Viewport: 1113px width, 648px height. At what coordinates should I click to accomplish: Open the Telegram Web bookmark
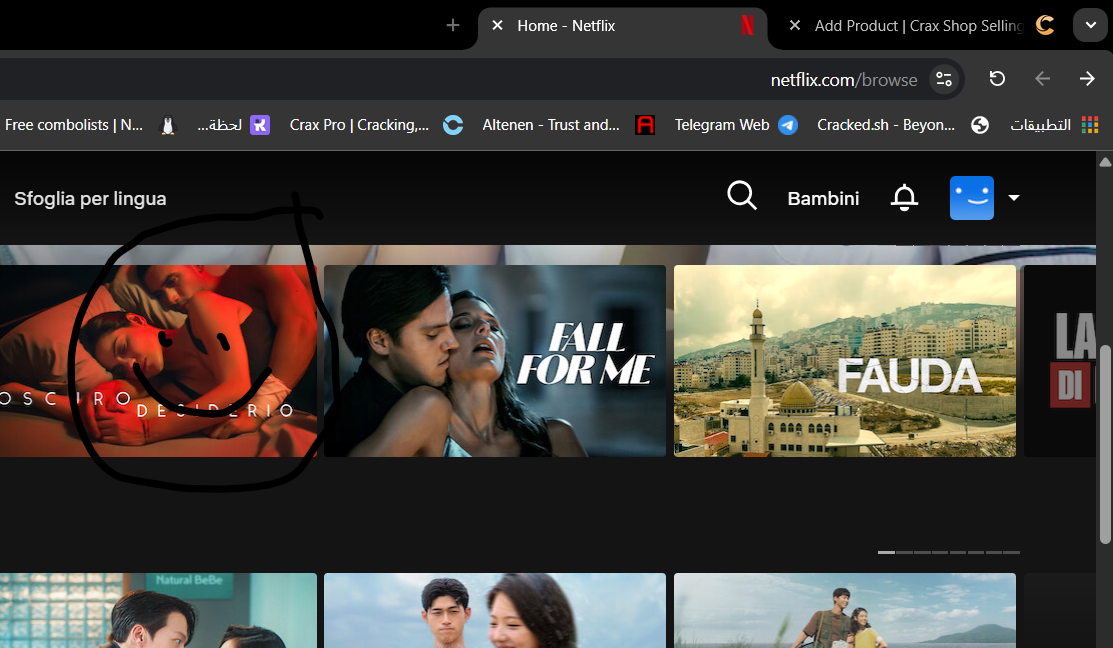click(734, 125)
